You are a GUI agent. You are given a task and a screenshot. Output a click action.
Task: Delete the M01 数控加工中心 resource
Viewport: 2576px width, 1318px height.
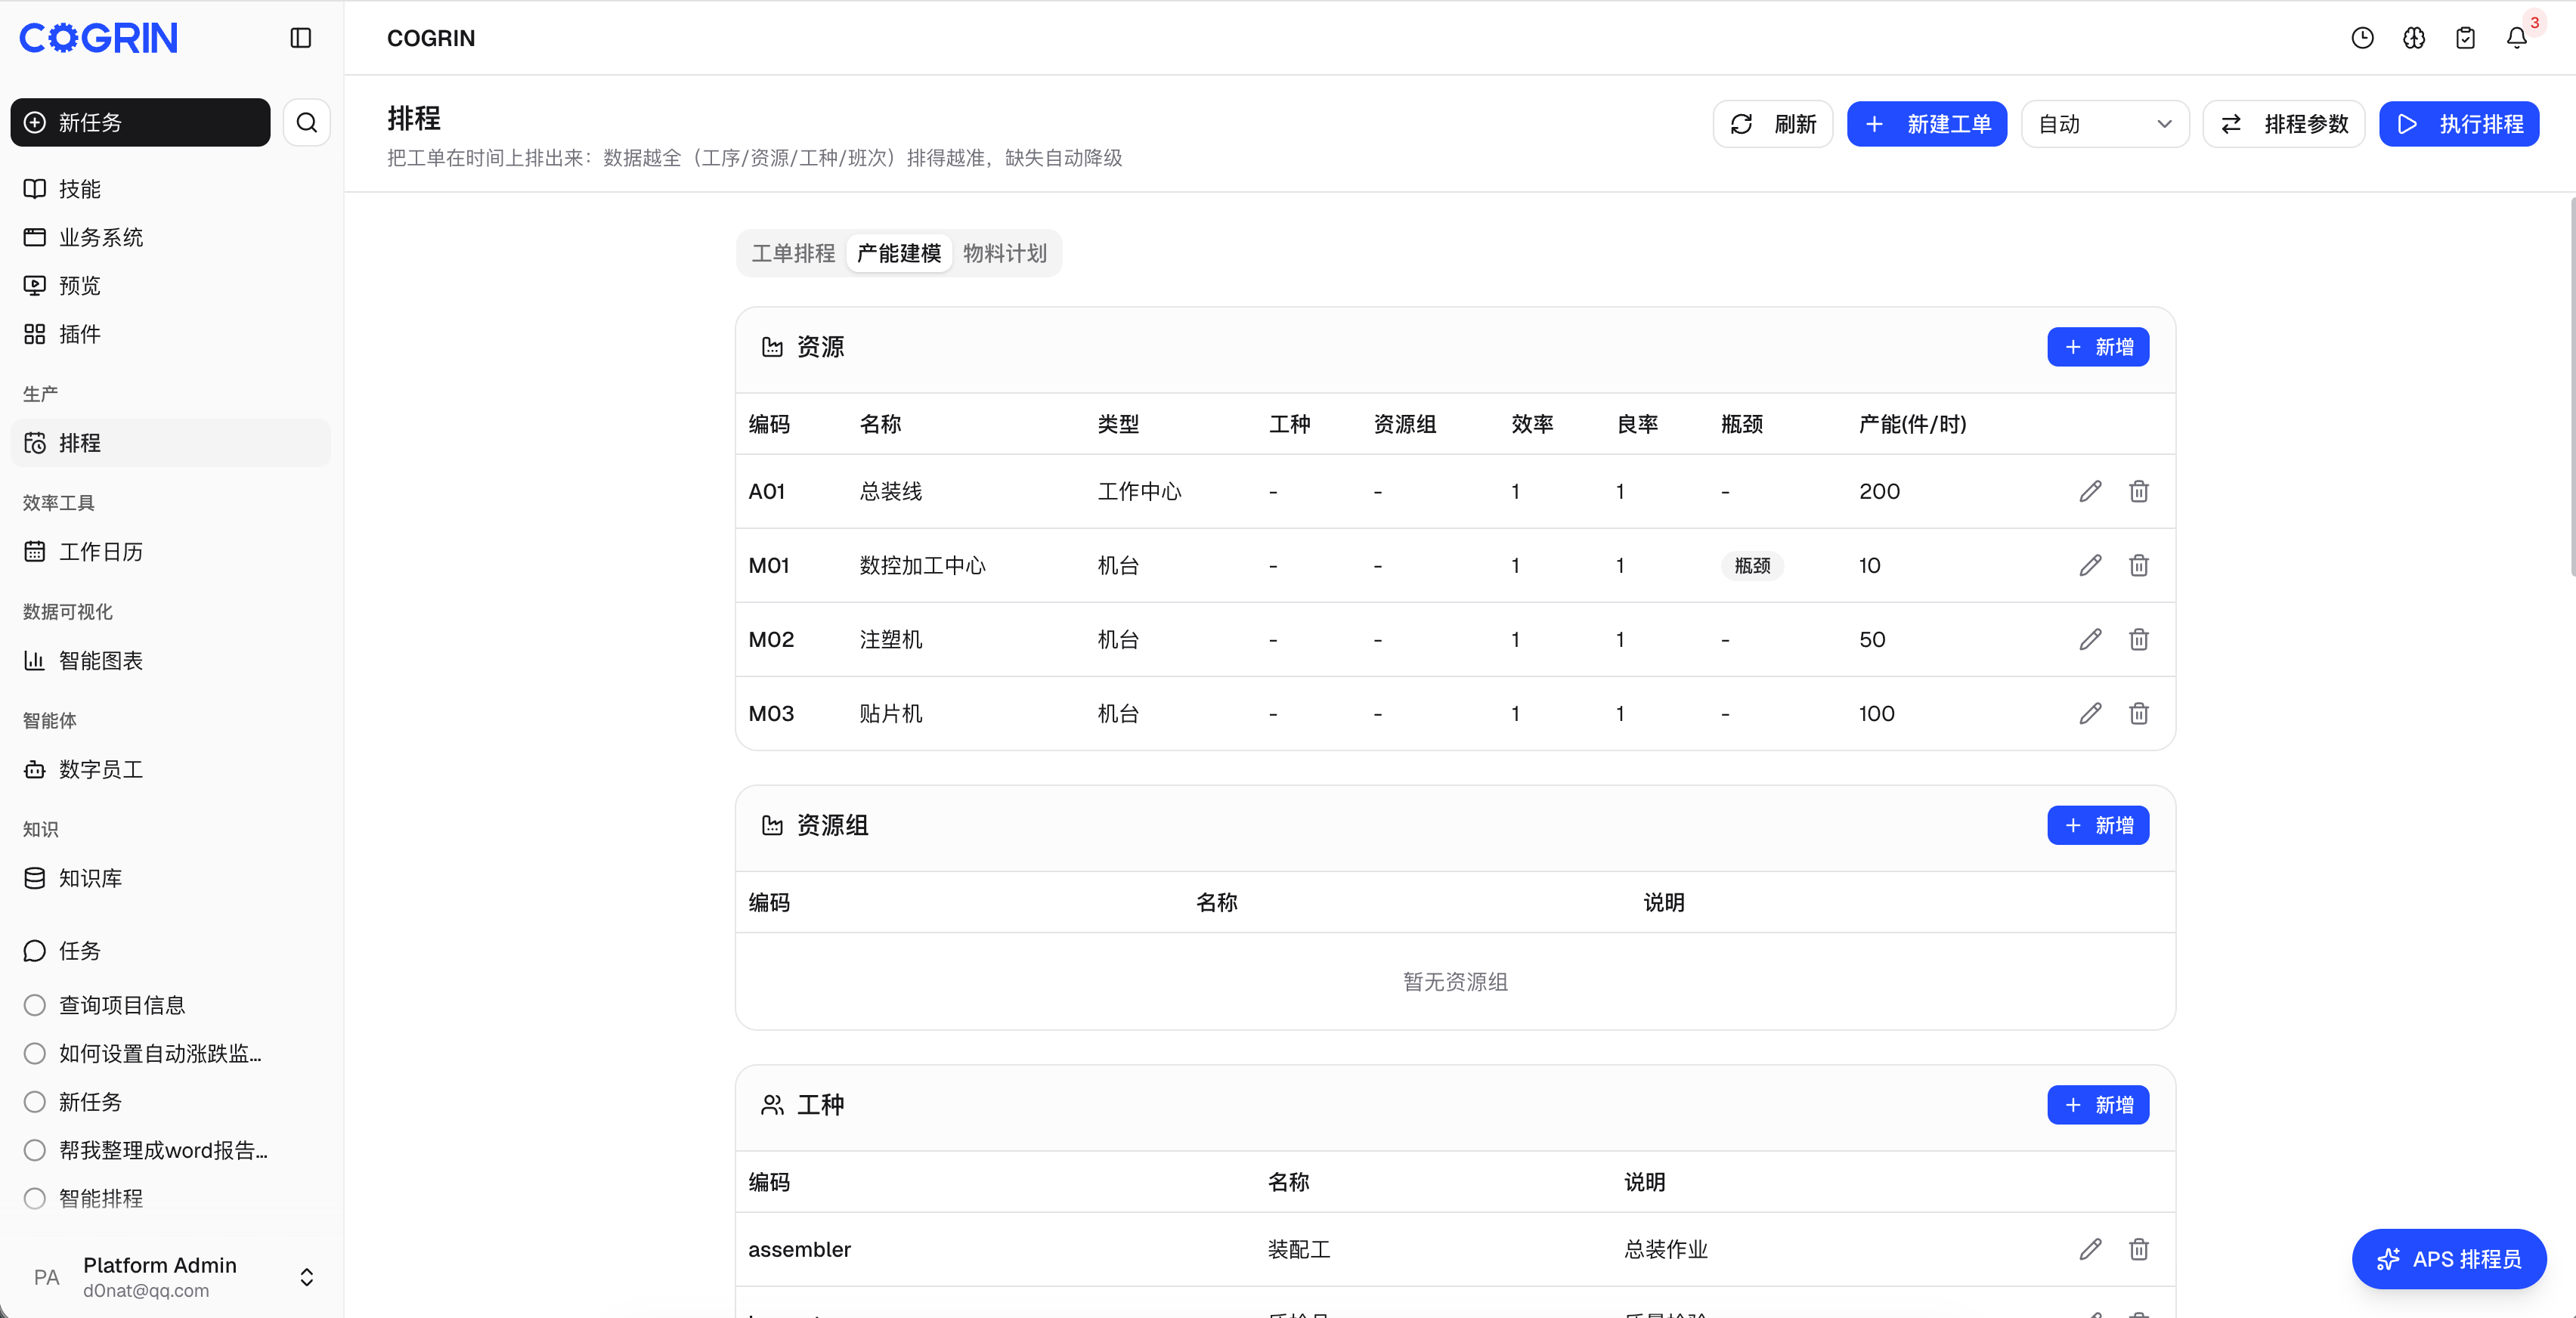pos(2139,565)
